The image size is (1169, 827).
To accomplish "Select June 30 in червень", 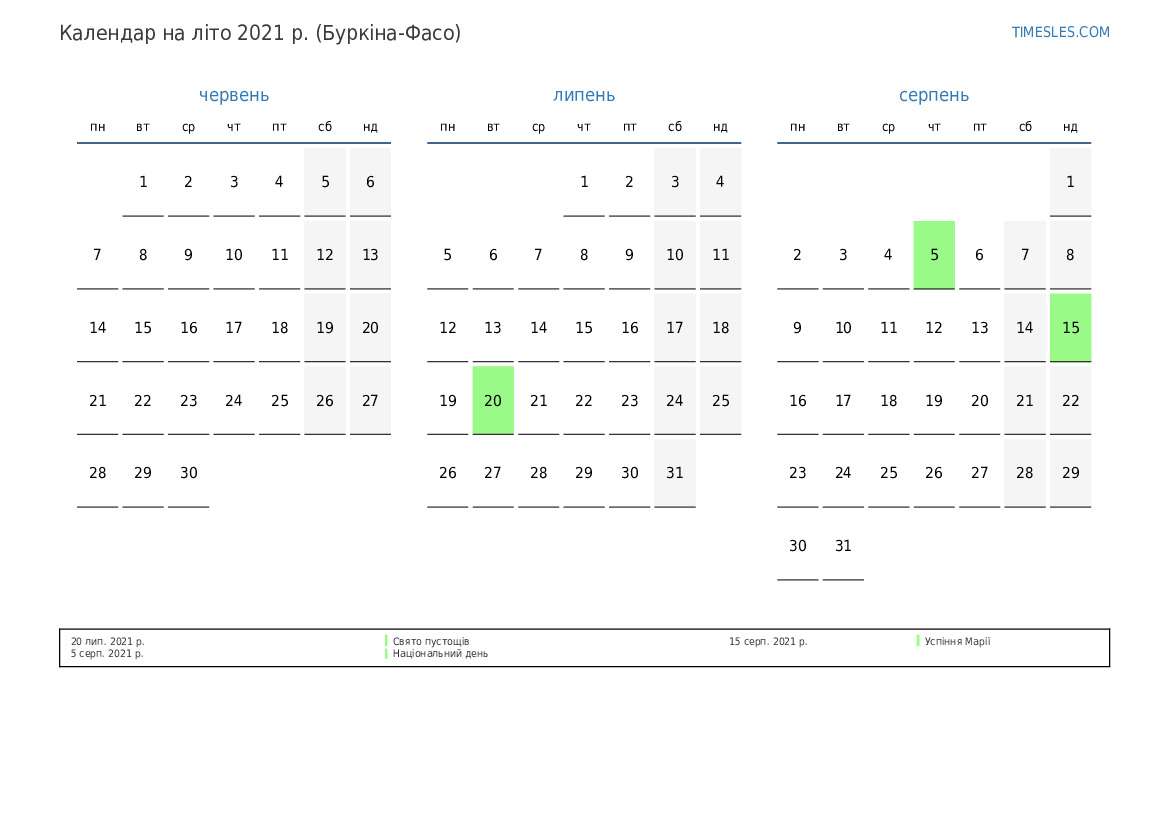I will 189,473.
